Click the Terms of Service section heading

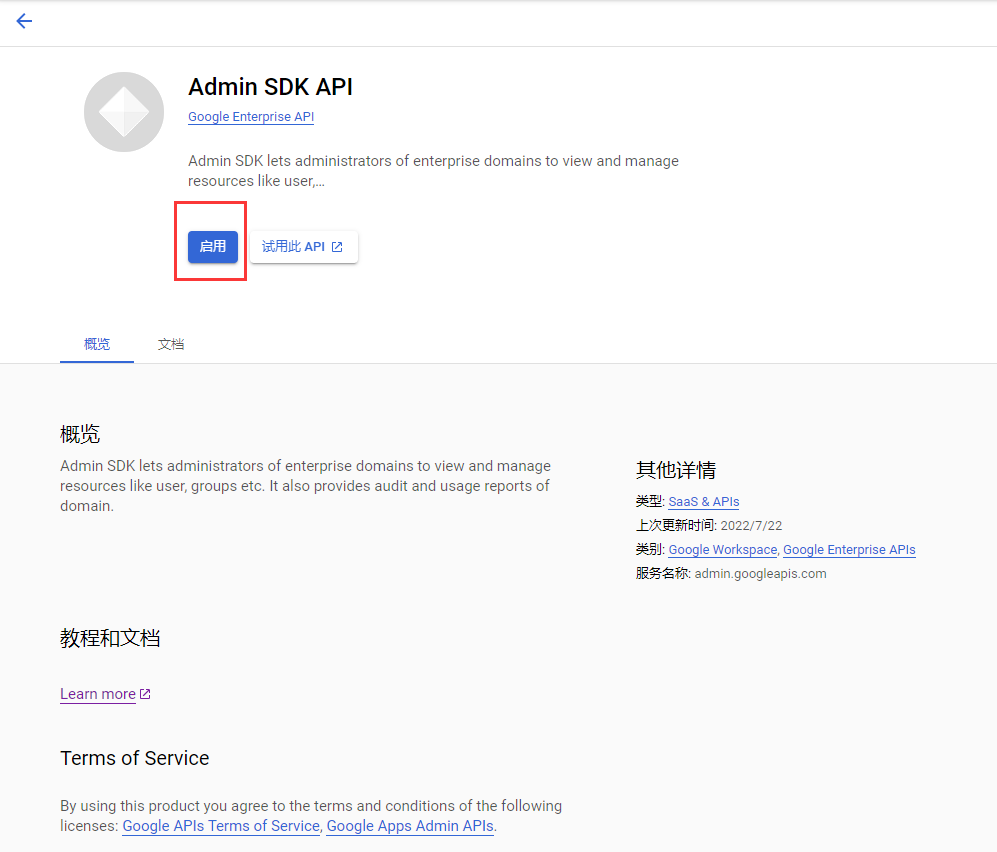[x=134, y=758]
